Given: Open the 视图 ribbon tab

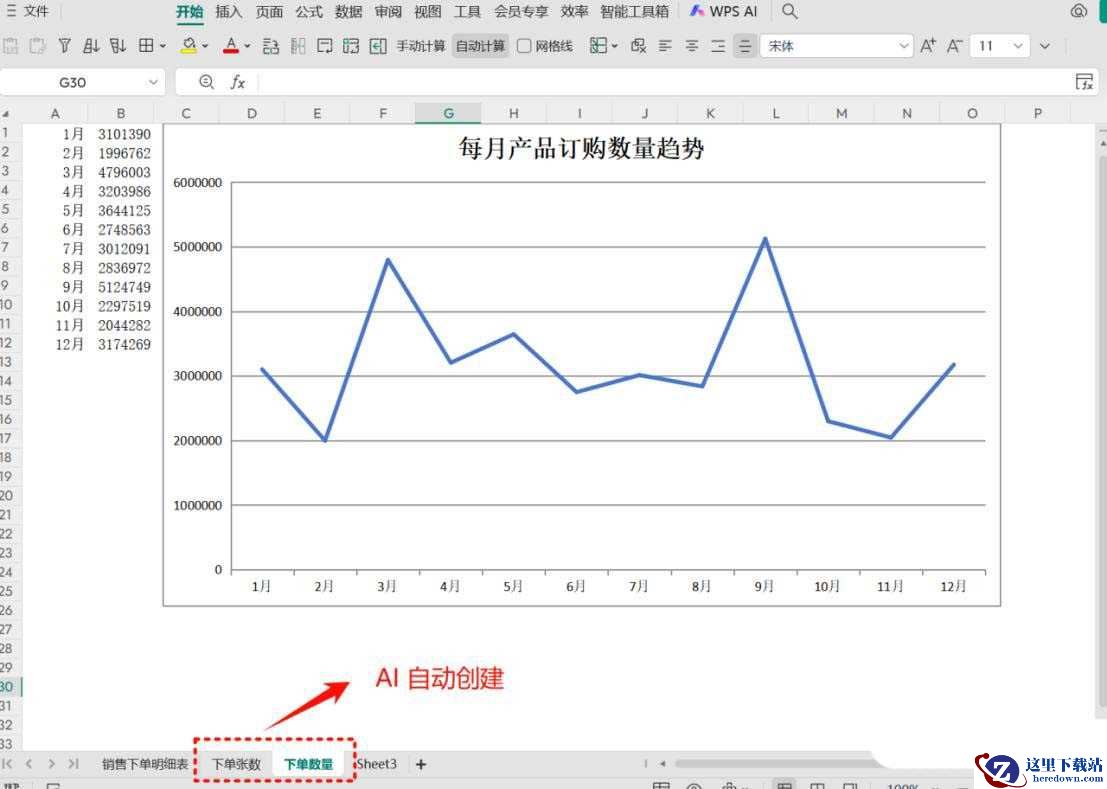Looking at the screenshot, I should tap(428, 11).
